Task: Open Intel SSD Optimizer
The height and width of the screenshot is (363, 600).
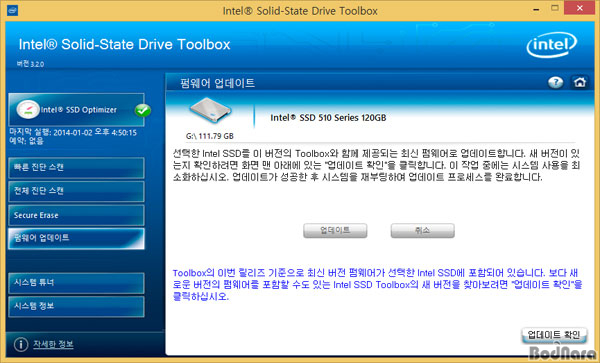Action: pyautogui.click(x=76, y=110)
